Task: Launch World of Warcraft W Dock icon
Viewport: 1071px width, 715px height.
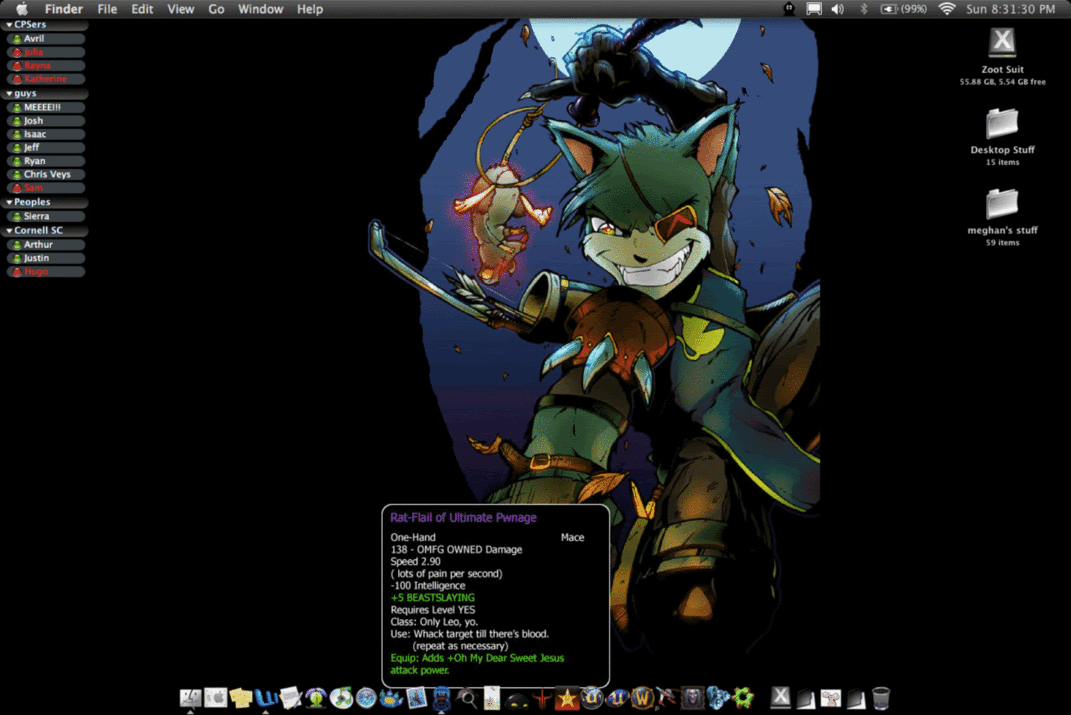Action: (642, 698)
